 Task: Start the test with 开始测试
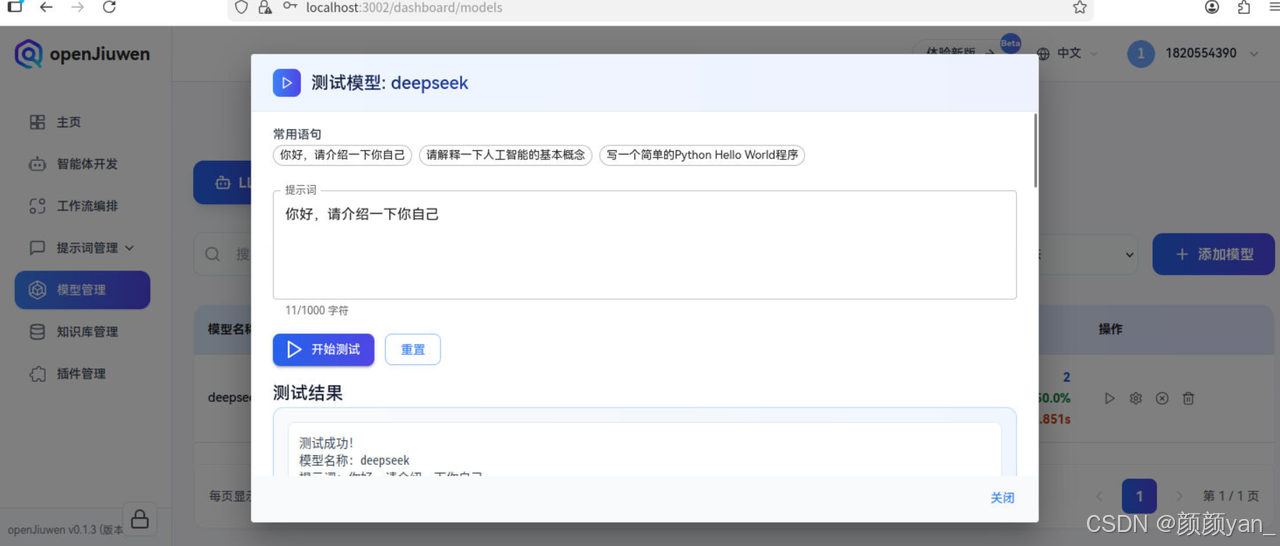click(x=323, y=350)
